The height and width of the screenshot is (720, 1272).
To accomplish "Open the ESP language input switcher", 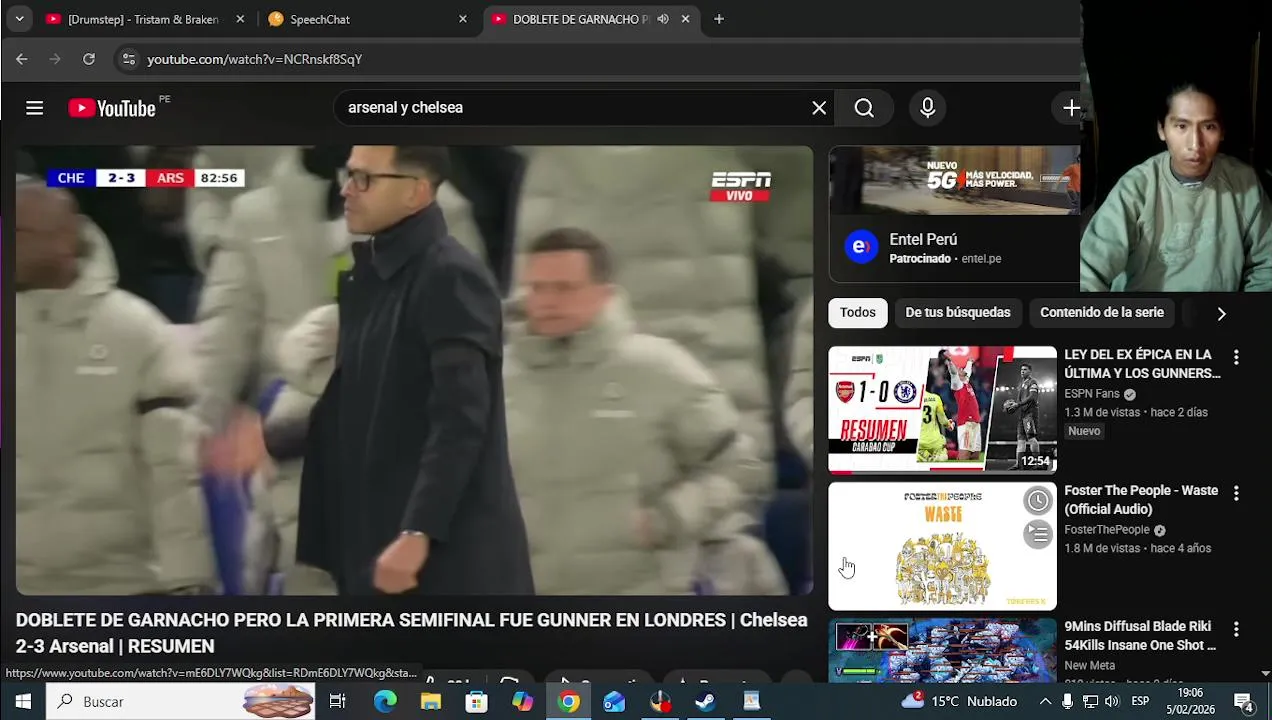I will (1140, 702).
